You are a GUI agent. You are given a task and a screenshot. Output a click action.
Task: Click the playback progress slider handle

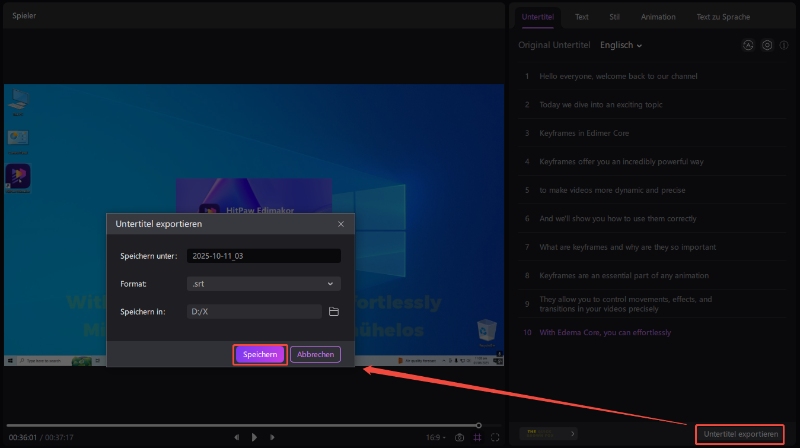(x=478, y=425)
